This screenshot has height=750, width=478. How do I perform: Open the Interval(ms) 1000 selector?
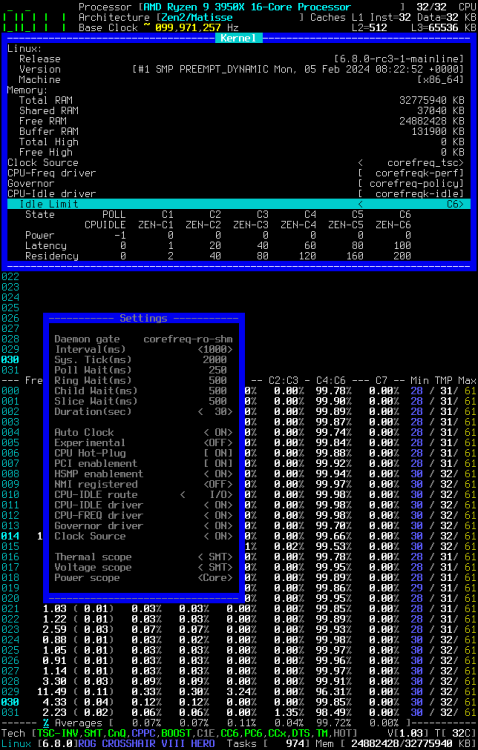[215, 350]
